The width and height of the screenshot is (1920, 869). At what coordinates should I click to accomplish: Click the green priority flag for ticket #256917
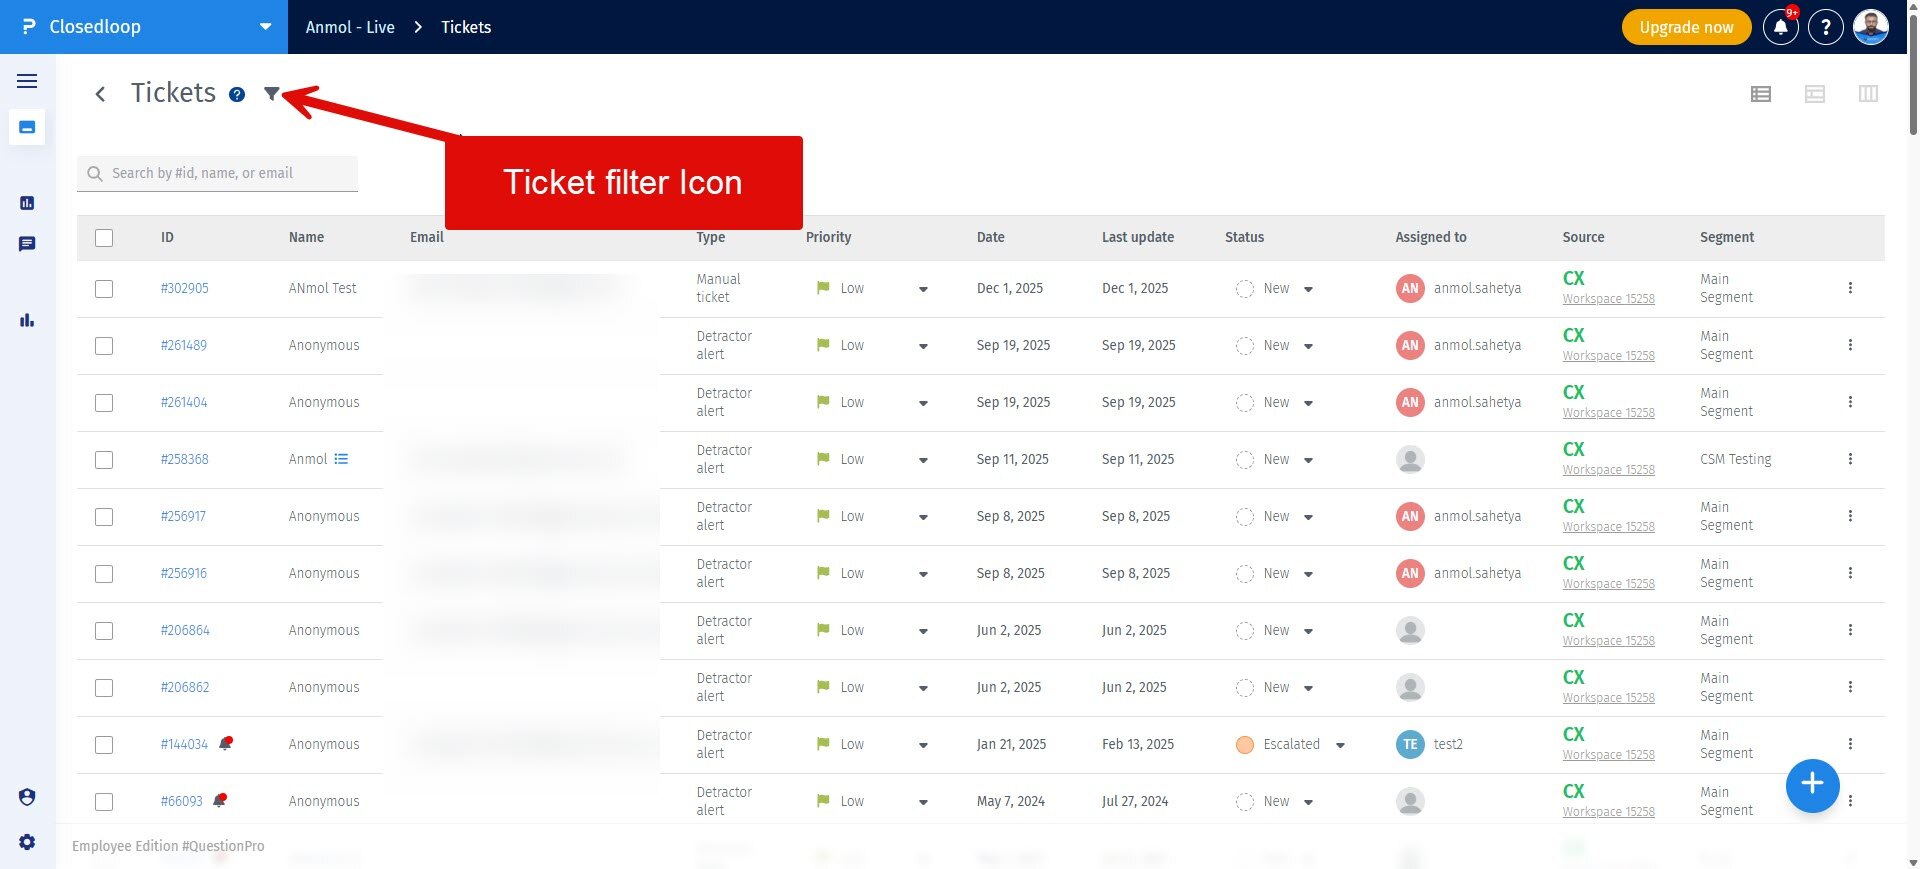823,516
